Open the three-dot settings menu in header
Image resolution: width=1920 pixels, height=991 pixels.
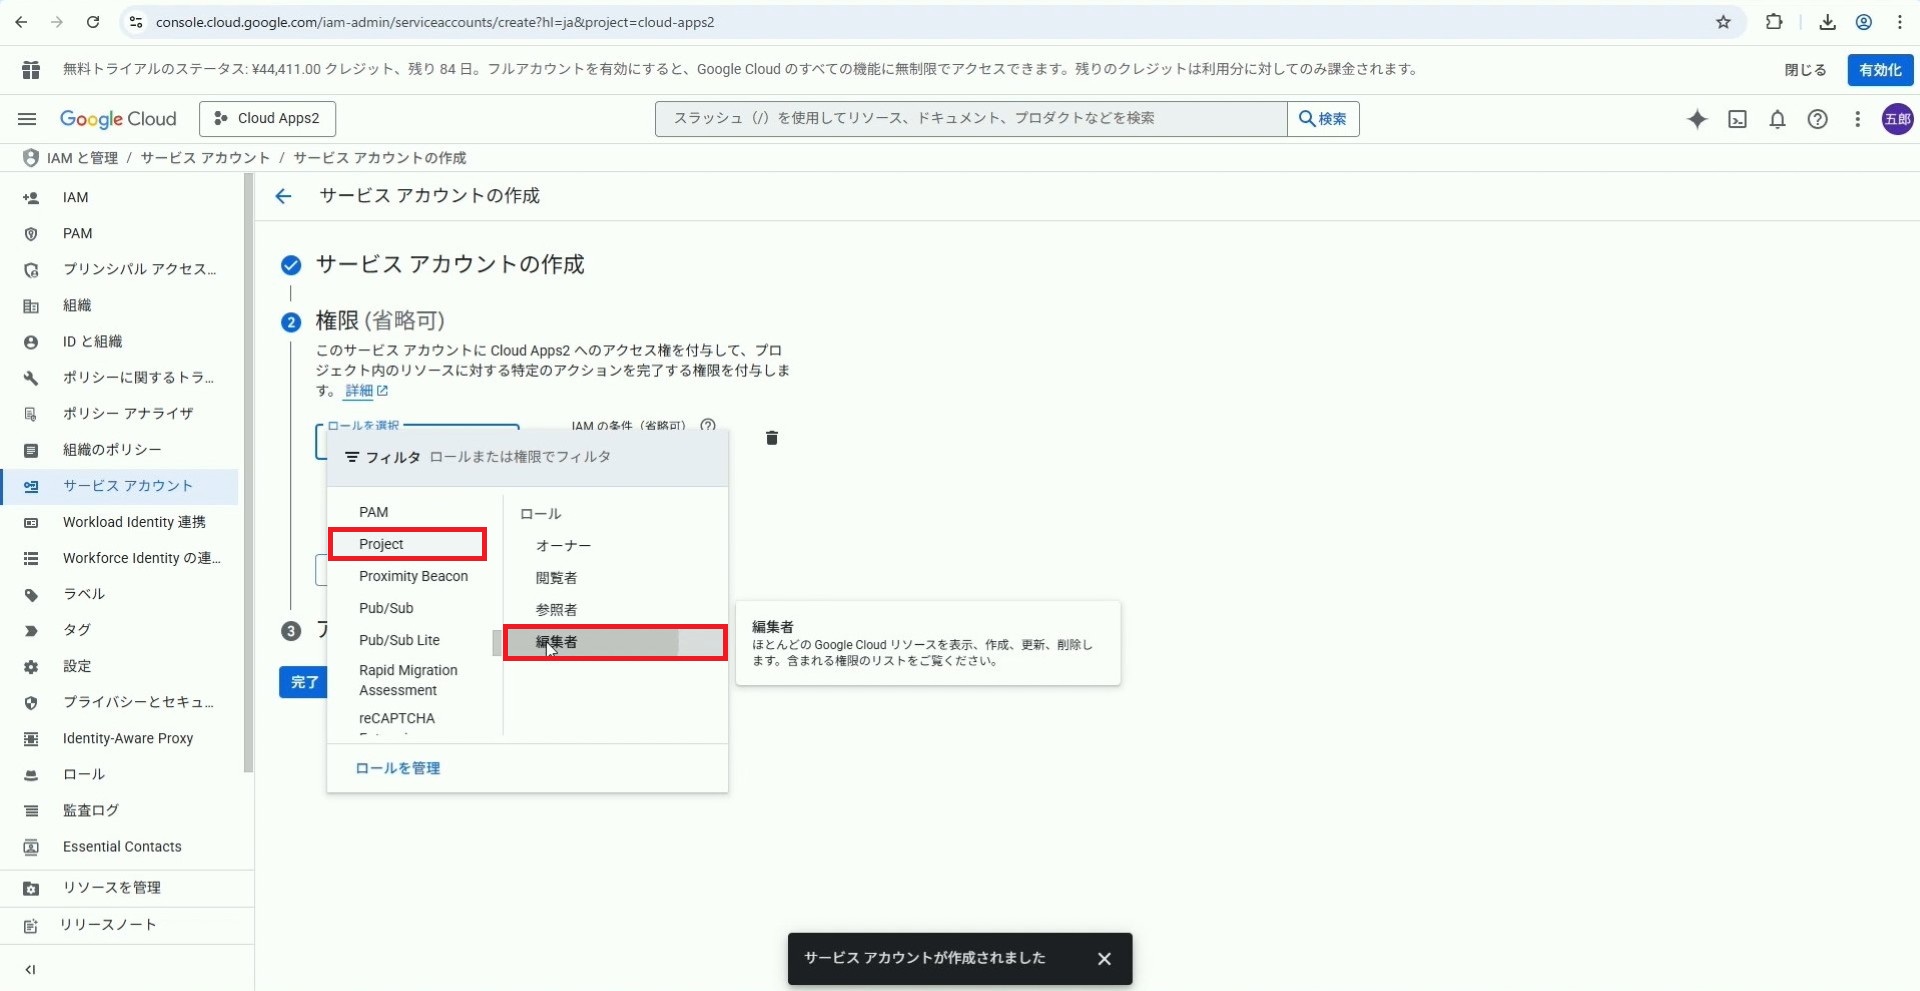point(1857,119)
